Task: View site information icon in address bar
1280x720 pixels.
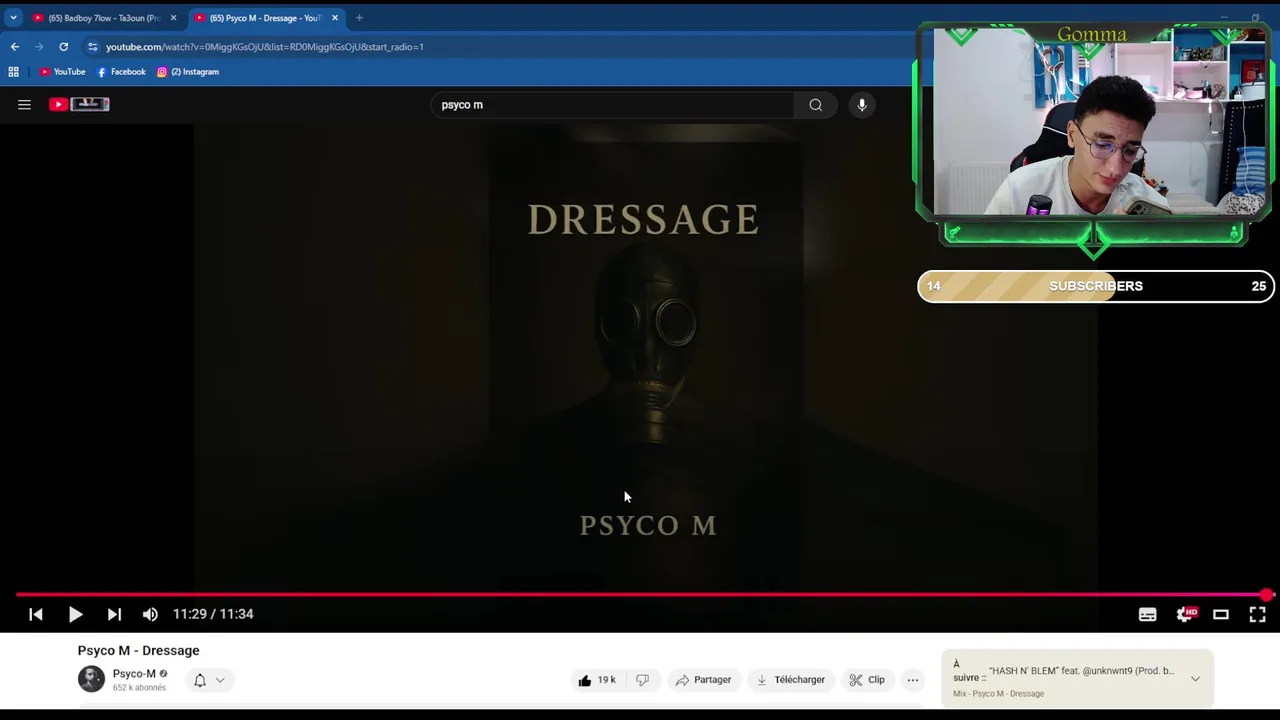Action: point(92,46)
